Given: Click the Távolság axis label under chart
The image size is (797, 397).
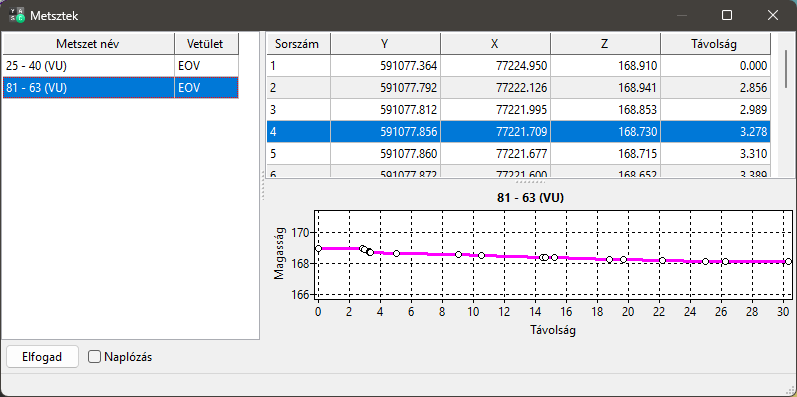Looking at the screenshot, I should point(553,330).
